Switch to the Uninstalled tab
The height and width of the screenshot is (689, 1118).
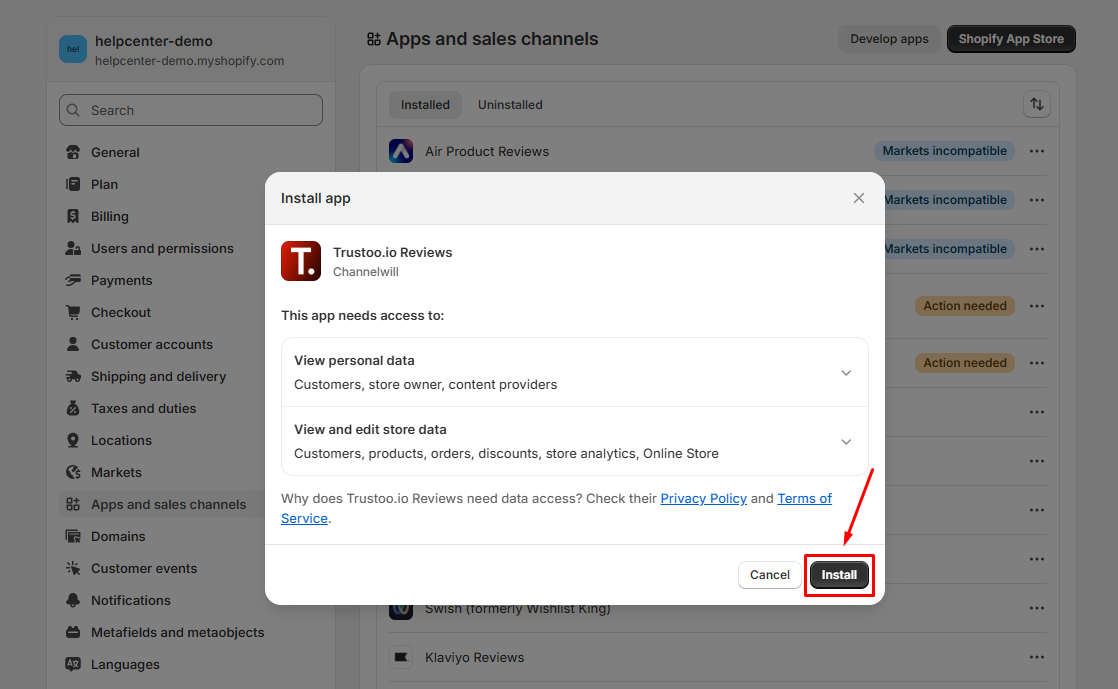(x=510, y=105)
